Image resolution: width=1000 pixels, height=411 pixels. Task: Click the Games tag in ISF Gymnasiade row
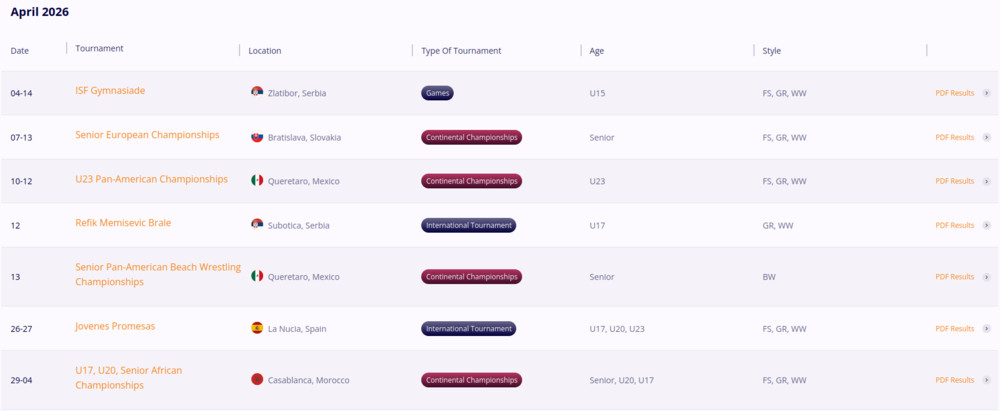click(438, 93)
